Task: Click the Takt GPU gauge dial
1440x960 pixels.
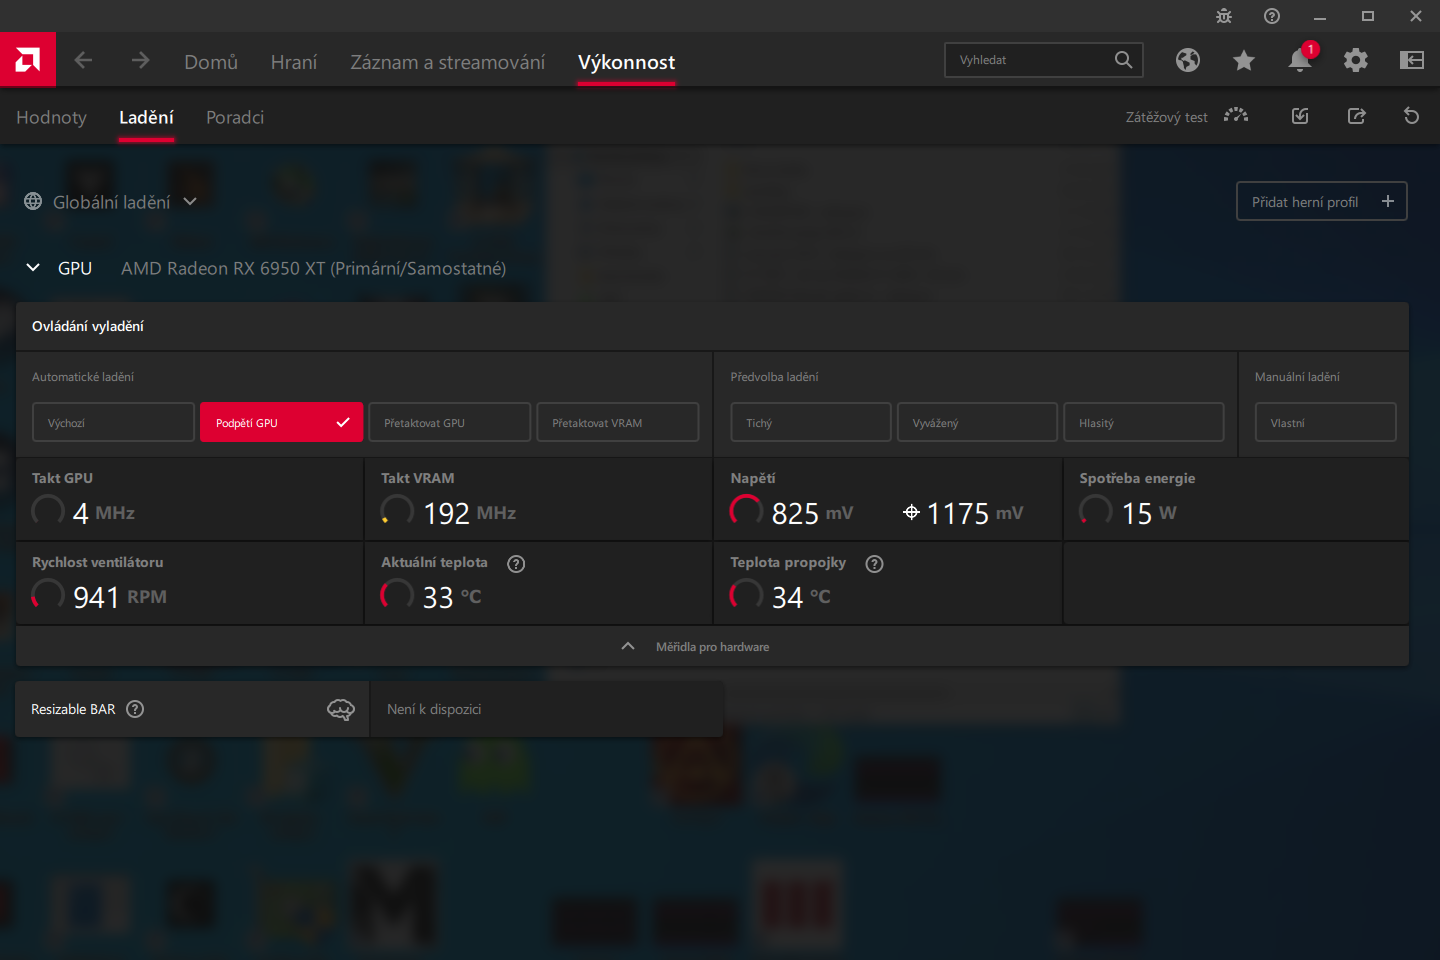Action: pos(48,511)
